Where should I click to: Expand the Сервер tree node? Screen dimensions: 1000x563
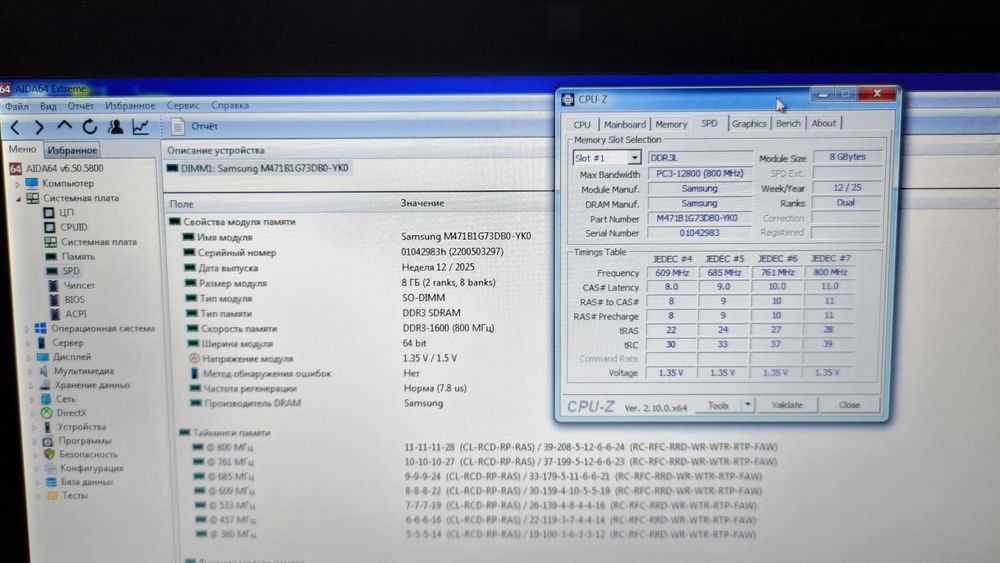click(28, 343)
